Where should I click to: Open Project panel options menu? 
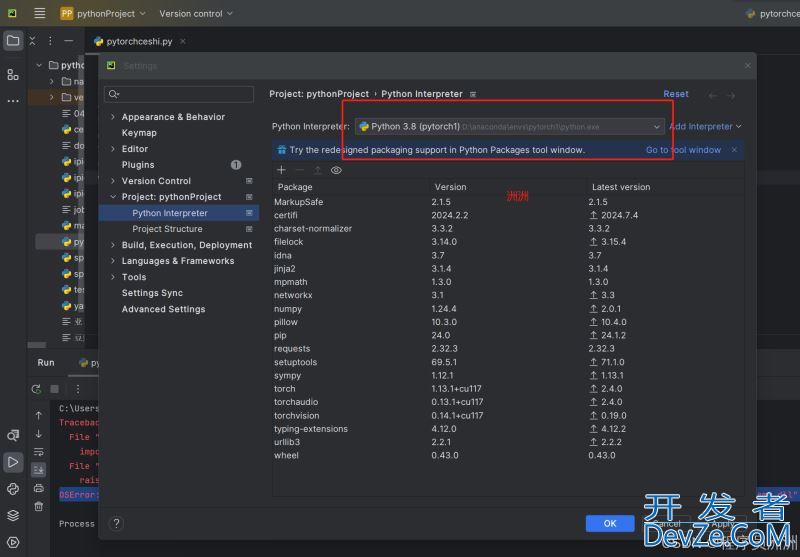(x=50, y=41)
